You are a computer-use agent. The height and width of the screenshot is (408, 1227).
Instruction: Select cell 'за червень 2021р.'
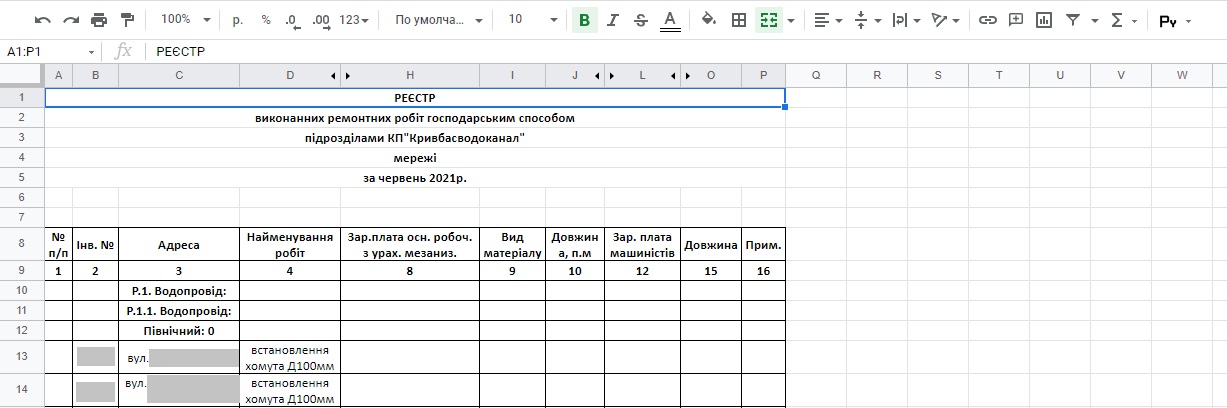tap(415, 178)
